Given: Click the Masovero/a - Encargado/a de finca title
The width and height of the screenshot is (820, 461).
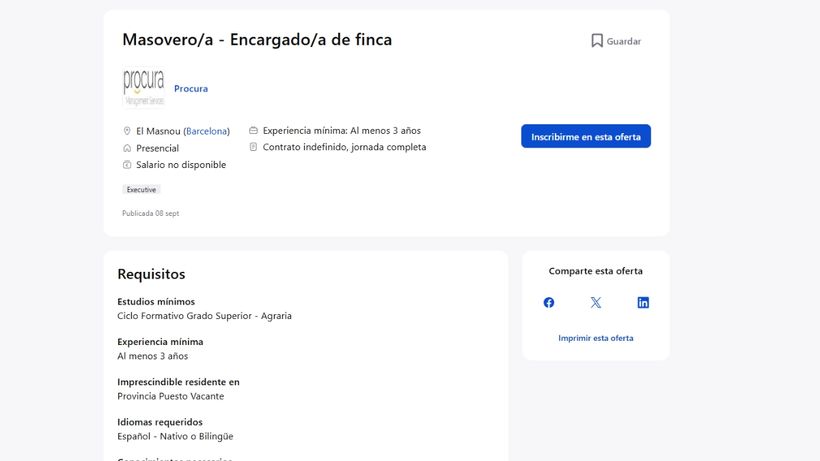Looking at the screenshot, I should (257, 40).
